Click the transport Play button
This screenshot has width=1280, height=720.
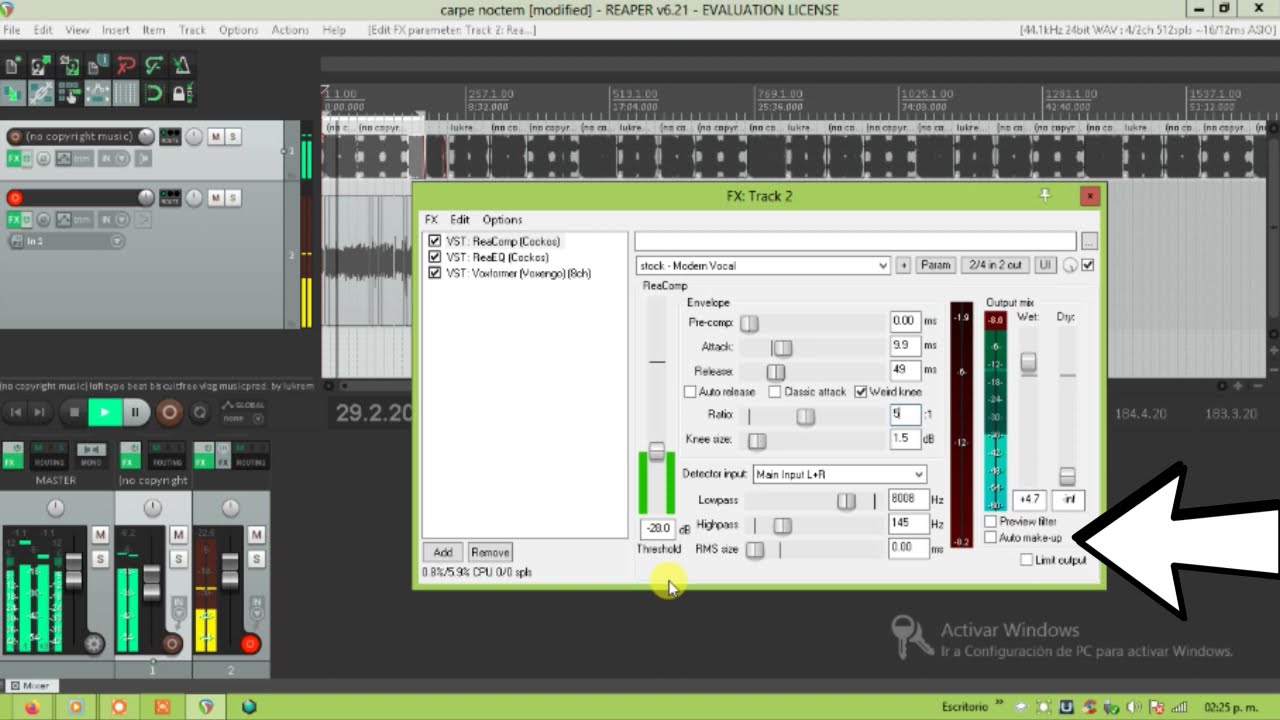point(104,412)
